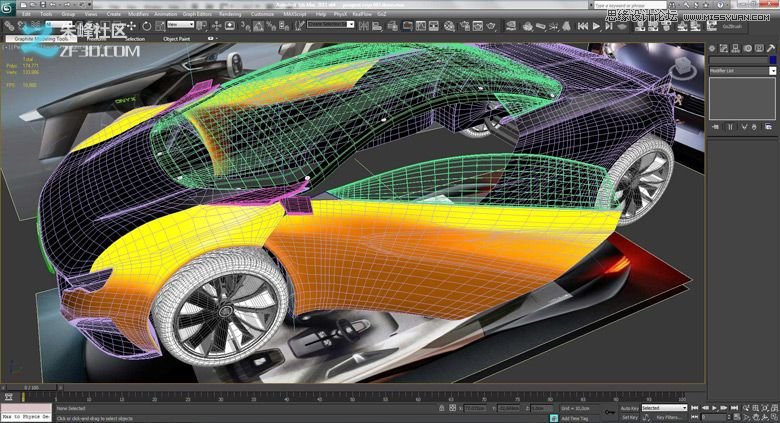
Task: Click the bottom Go to End button
Action: tap(734, 408)
